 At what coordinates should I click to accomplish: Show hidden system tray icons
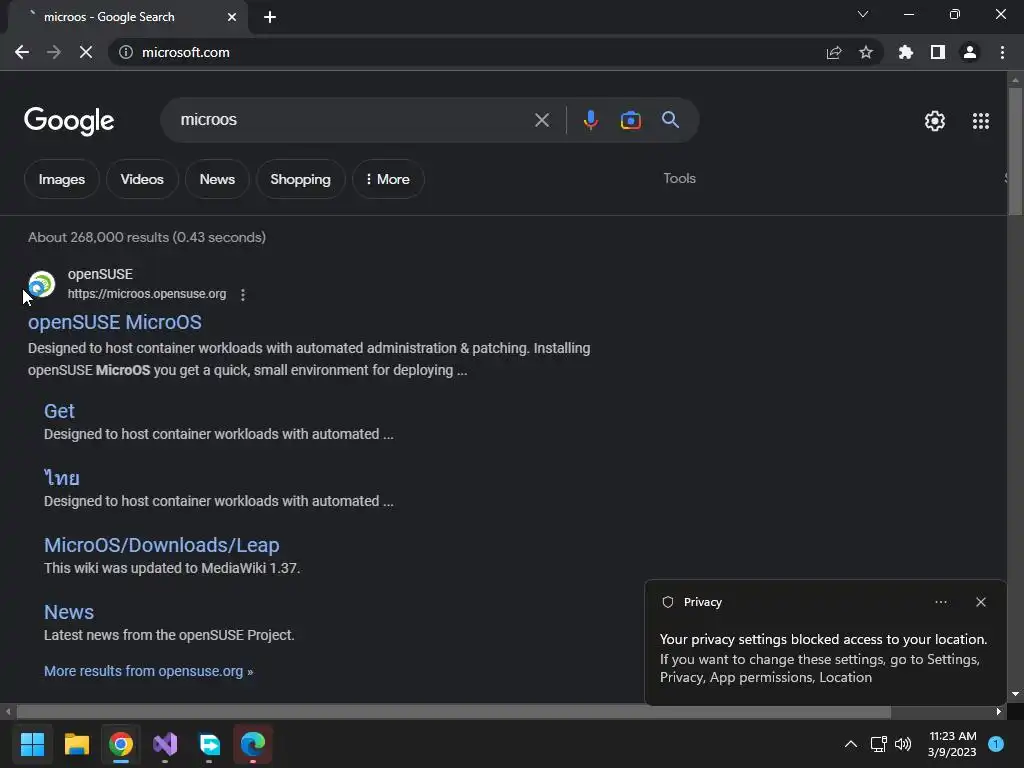[850, 744]
